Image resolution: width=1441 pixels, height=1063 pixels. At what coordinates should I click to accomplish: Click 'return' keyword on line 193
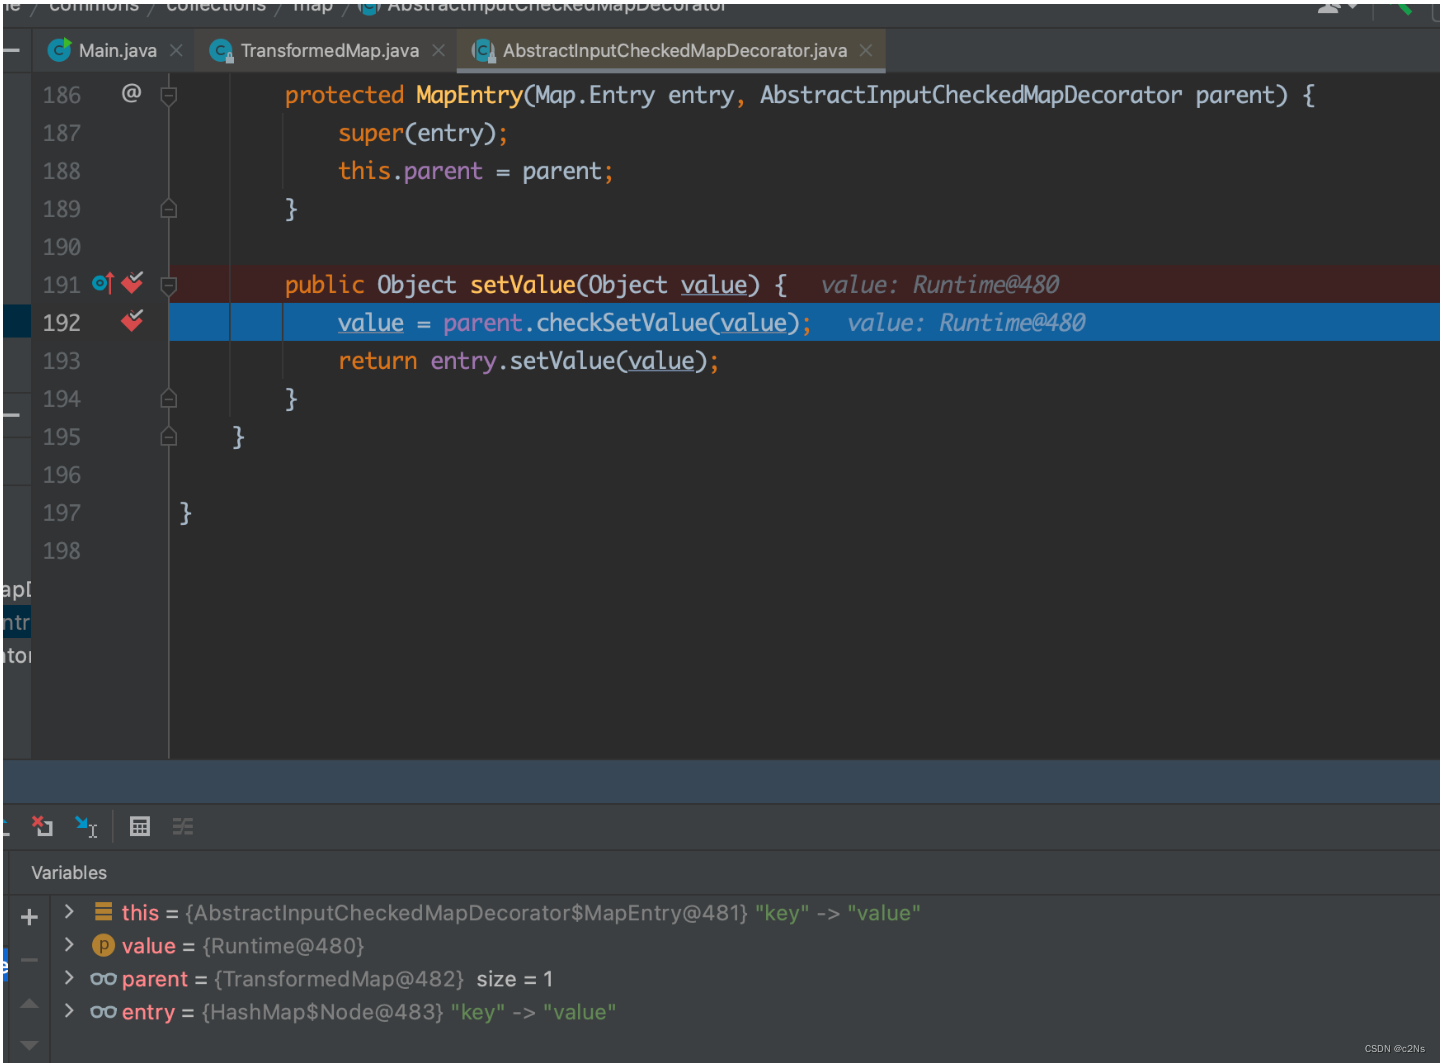click(x=377, y=361)
